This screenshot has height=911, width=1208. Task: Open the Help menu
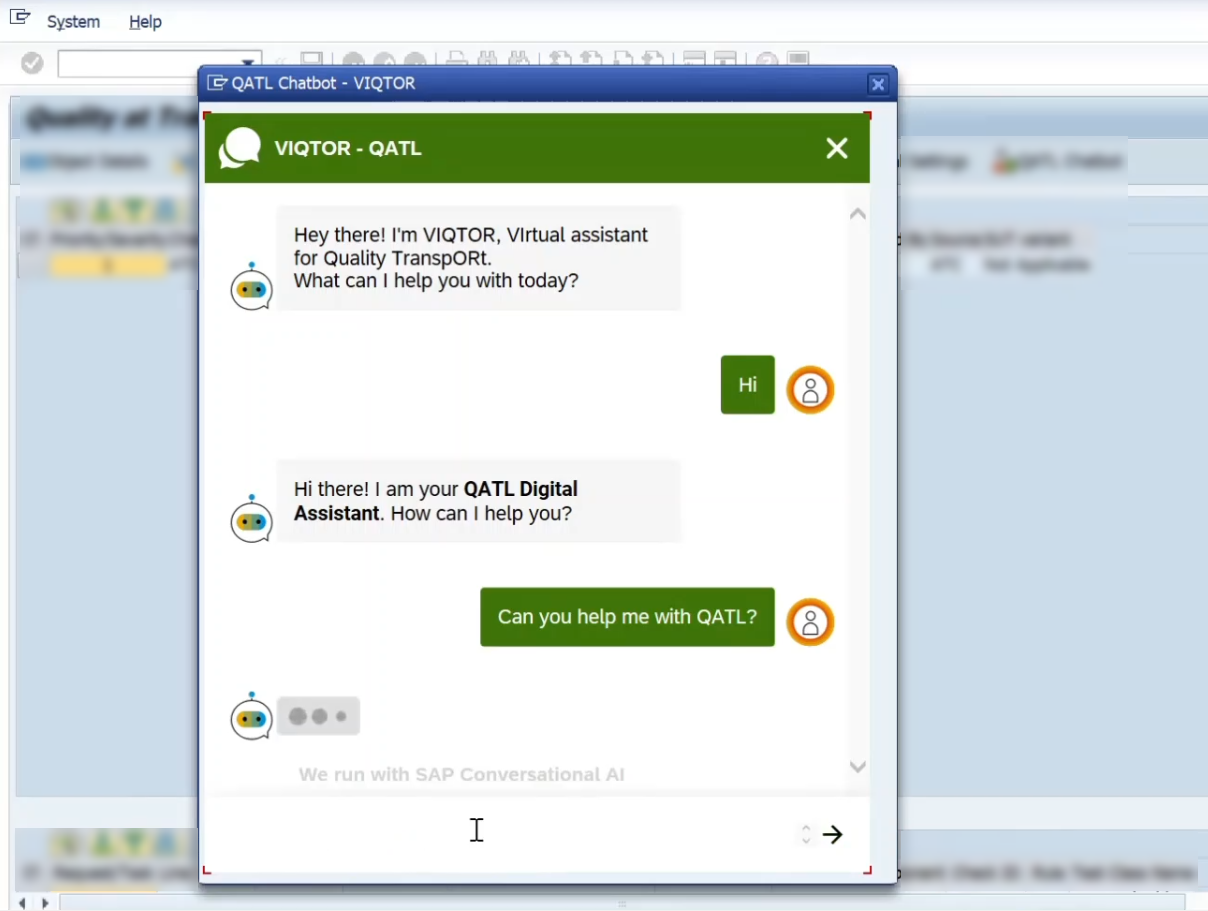click(x=145, y=21)
